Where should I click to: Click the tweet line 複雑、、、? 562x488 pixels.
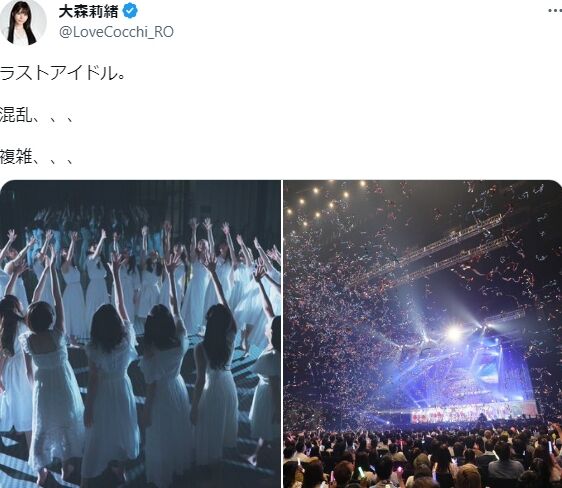pos(37,157)
